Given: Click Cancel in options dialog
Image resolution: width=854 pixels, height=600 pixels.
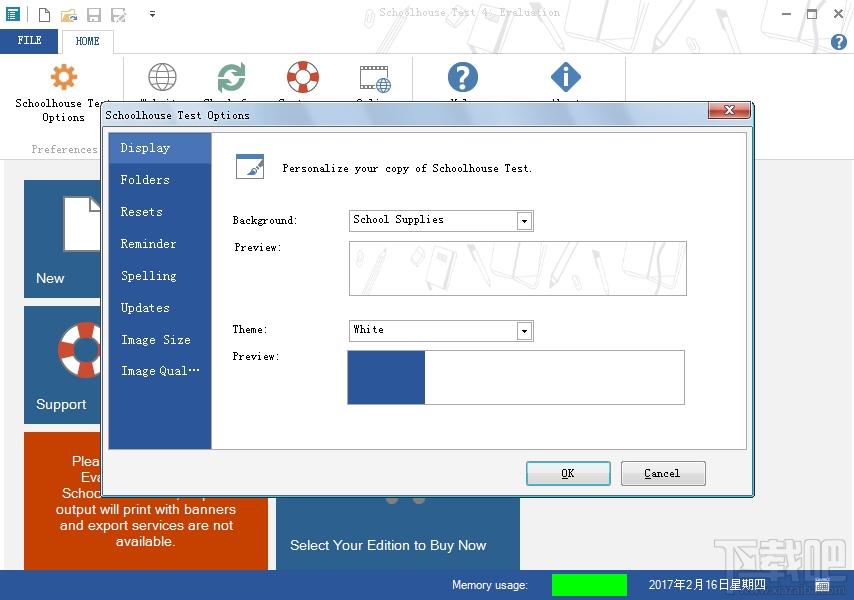Looking at the screenshot, I should click(x=663, y=473).
